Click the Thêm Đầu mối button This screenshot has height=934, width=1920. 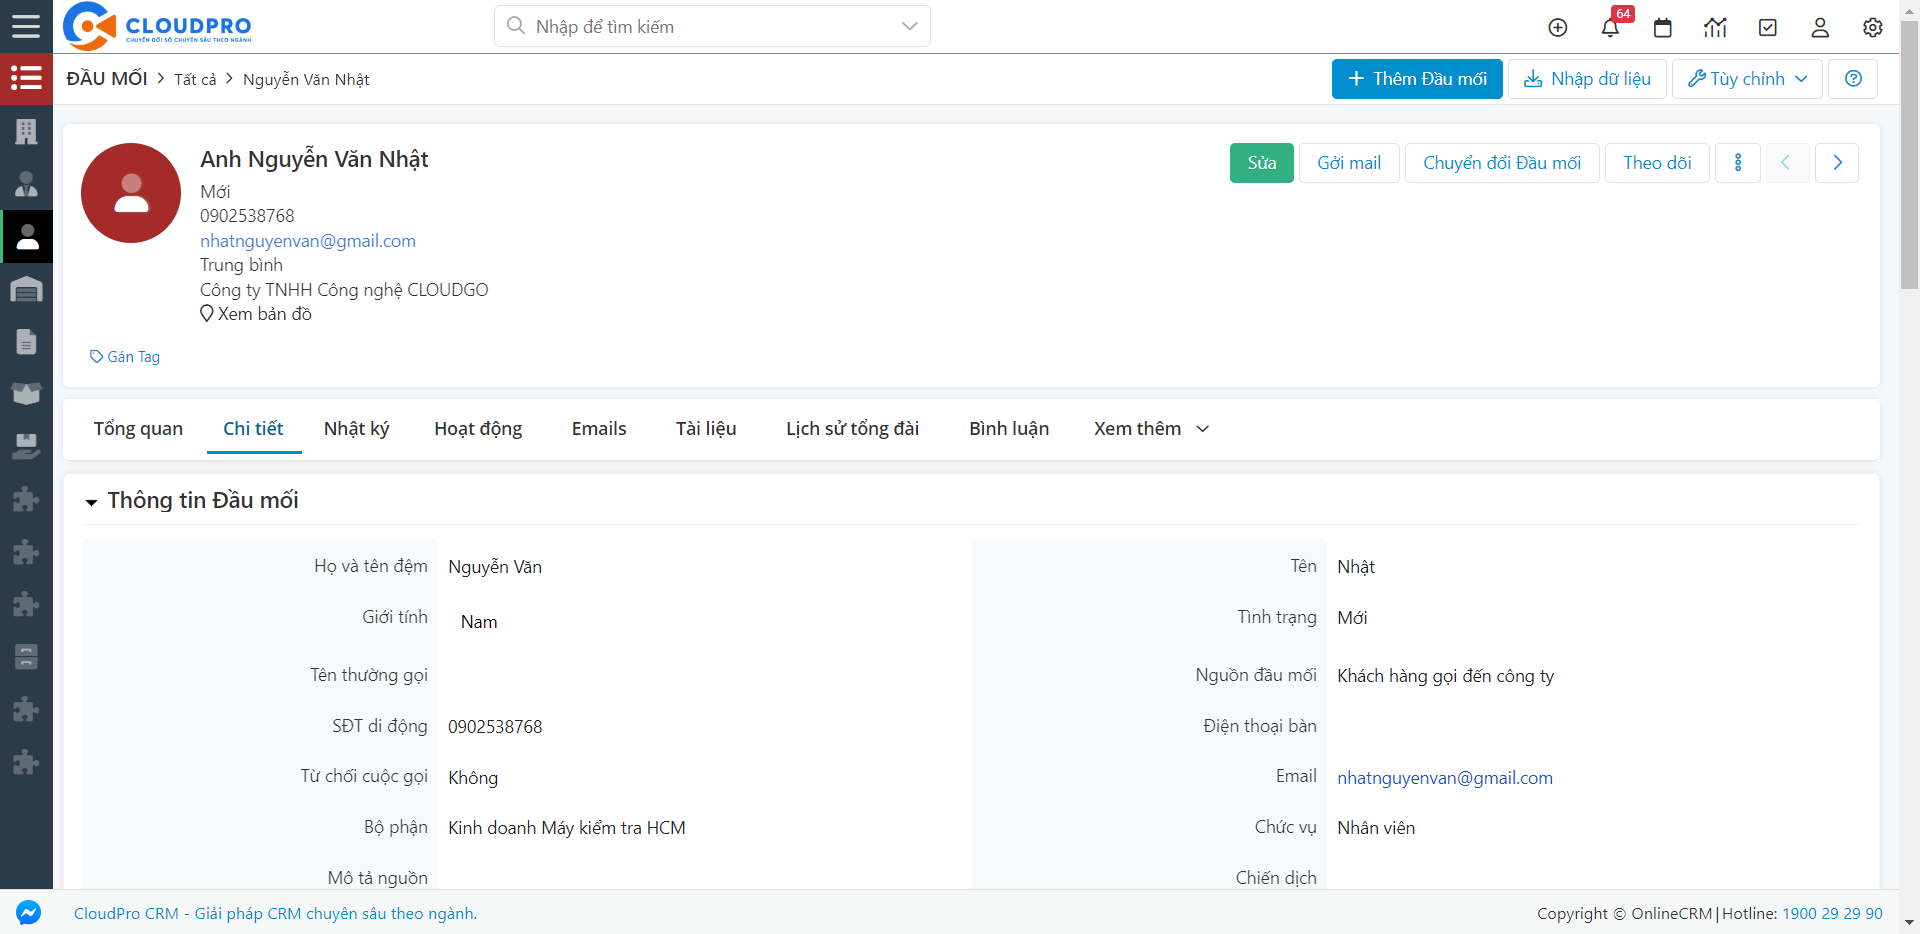pyautogui.click(x=1417, y=79)
